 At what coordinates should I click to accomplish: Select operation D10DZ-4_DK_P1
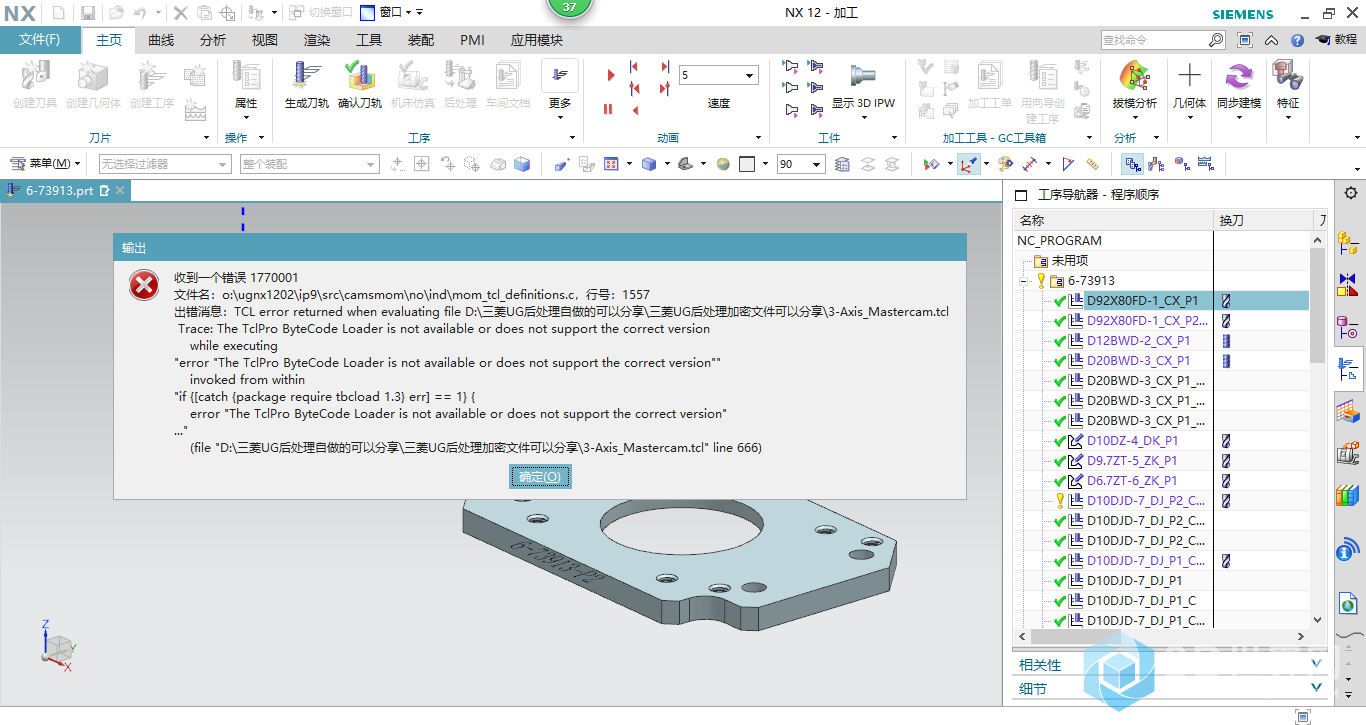tap(1132, 440)
